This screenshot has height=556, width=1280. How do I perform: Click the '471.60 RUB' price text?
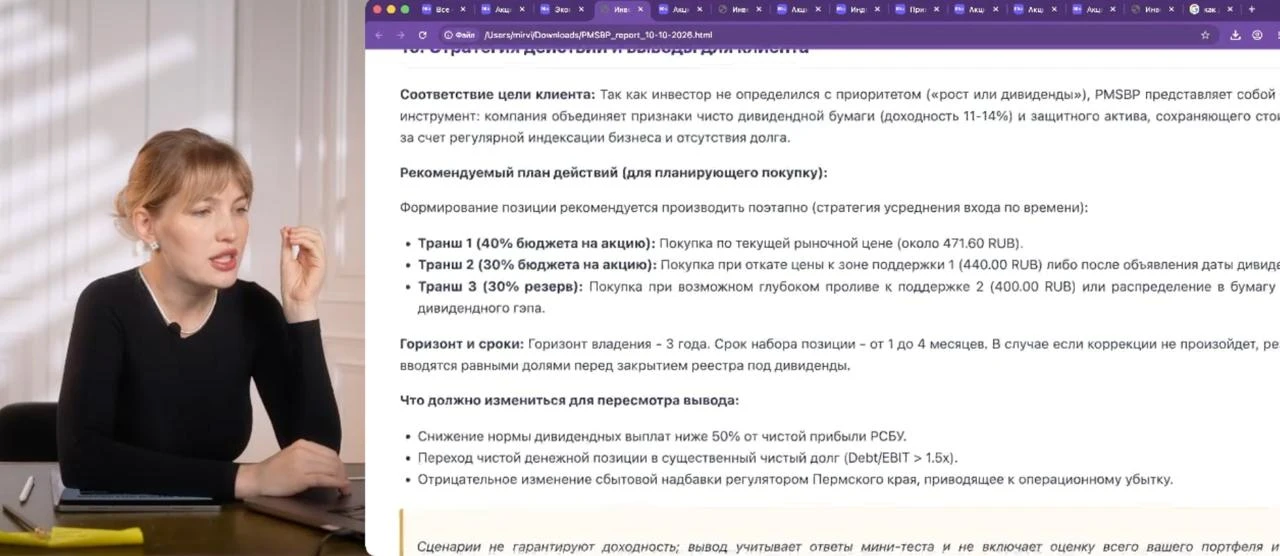[x=981, y=243]
